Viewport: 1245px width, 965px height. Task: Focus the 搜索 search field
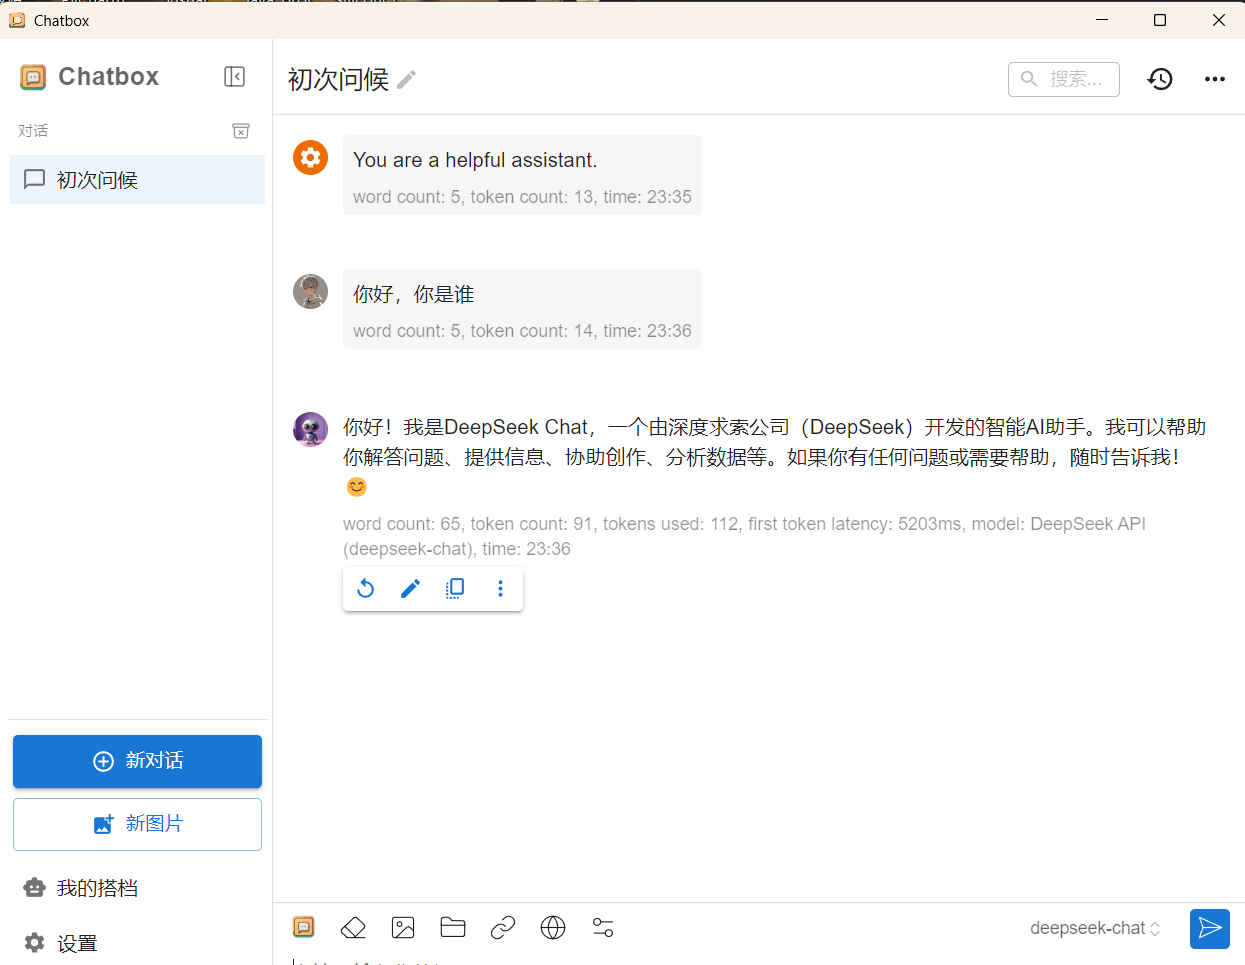click(x=1064, y=79)
